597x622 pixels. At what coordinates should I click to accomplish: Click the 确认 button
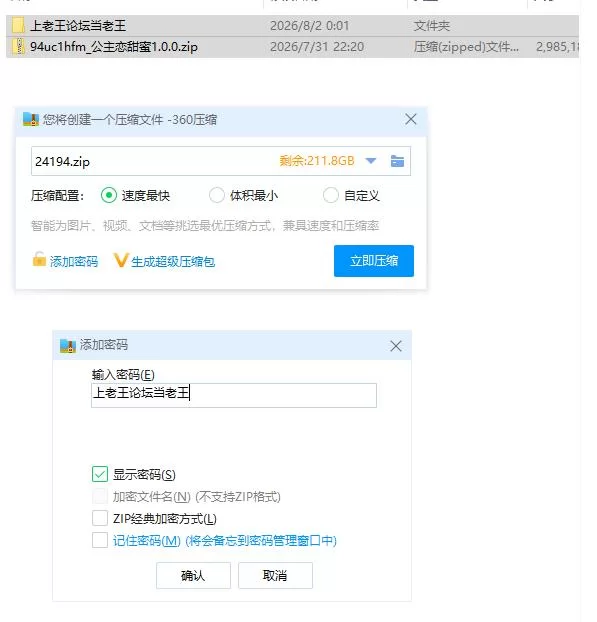193,575
